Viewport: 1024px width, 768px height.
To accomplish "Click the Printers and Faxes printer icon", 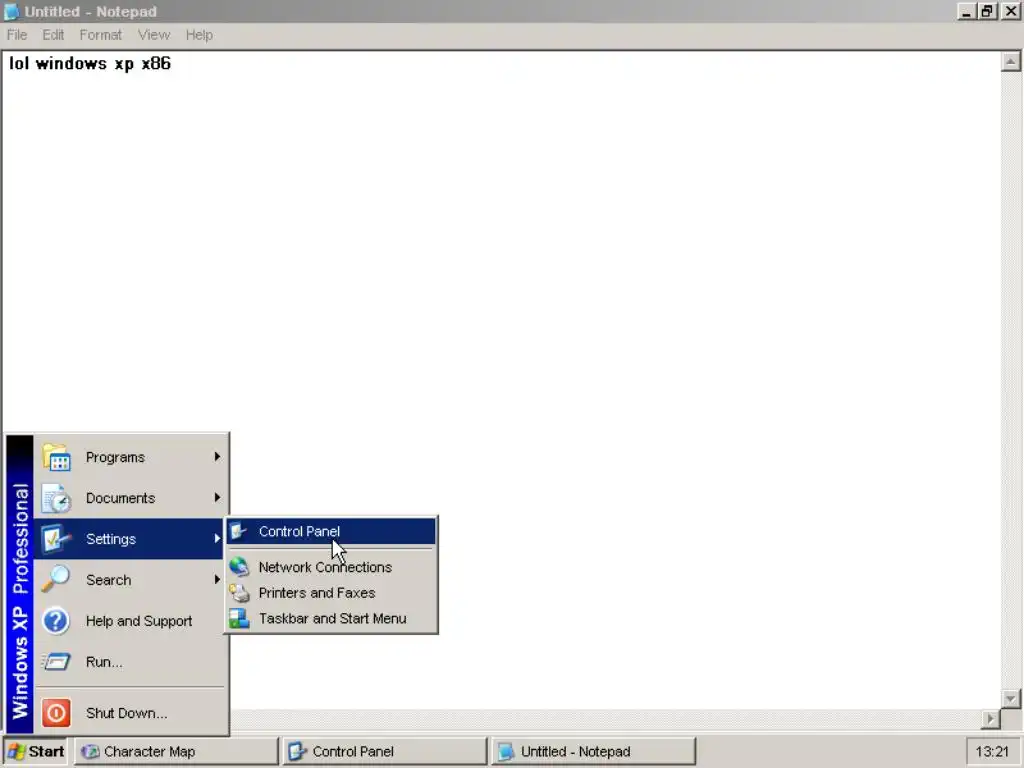I will point(239,592).
